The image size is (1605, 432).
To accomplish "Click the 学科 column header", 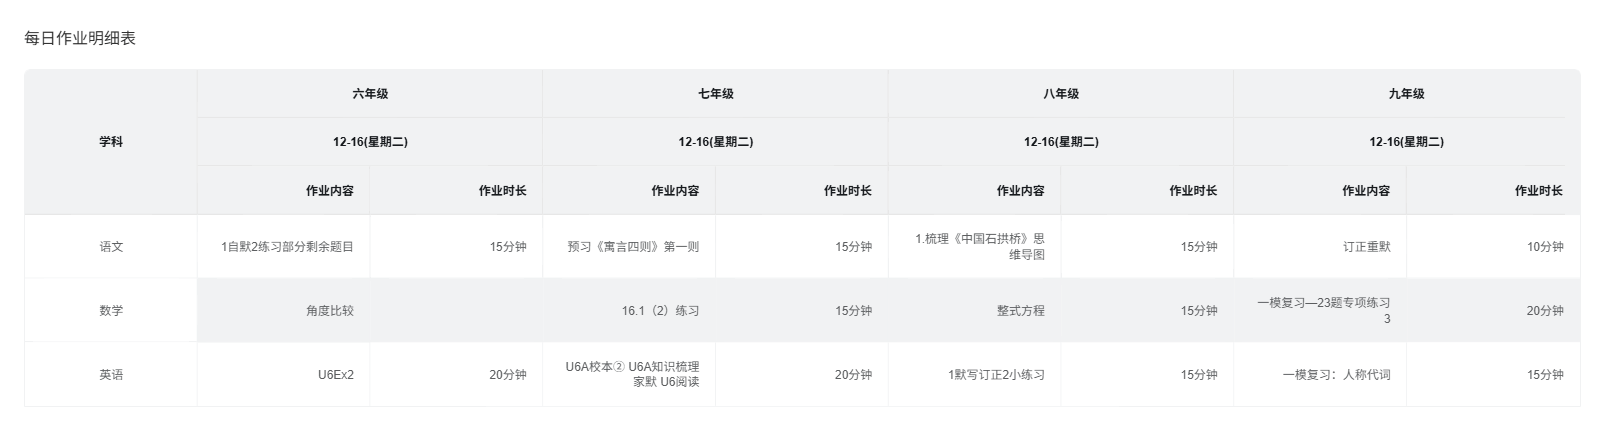I will pyautogui.click(x=111, y=142).
